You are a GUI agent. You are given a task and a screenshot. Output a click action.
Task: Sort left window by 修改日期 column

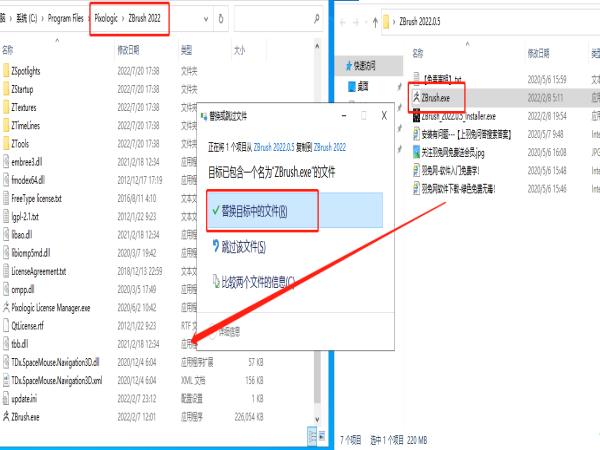pyautogui.click(x=128, y=50)
